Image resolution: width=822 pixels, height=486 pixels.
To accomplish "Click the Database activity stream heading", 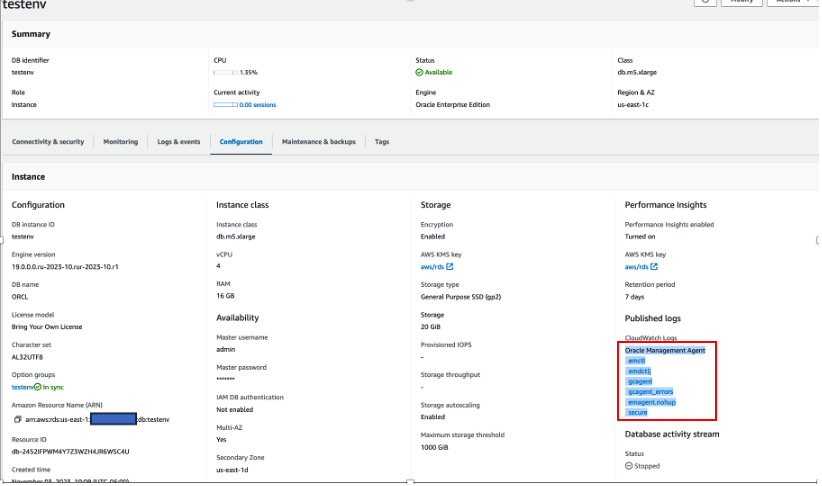I will point(672,434).
